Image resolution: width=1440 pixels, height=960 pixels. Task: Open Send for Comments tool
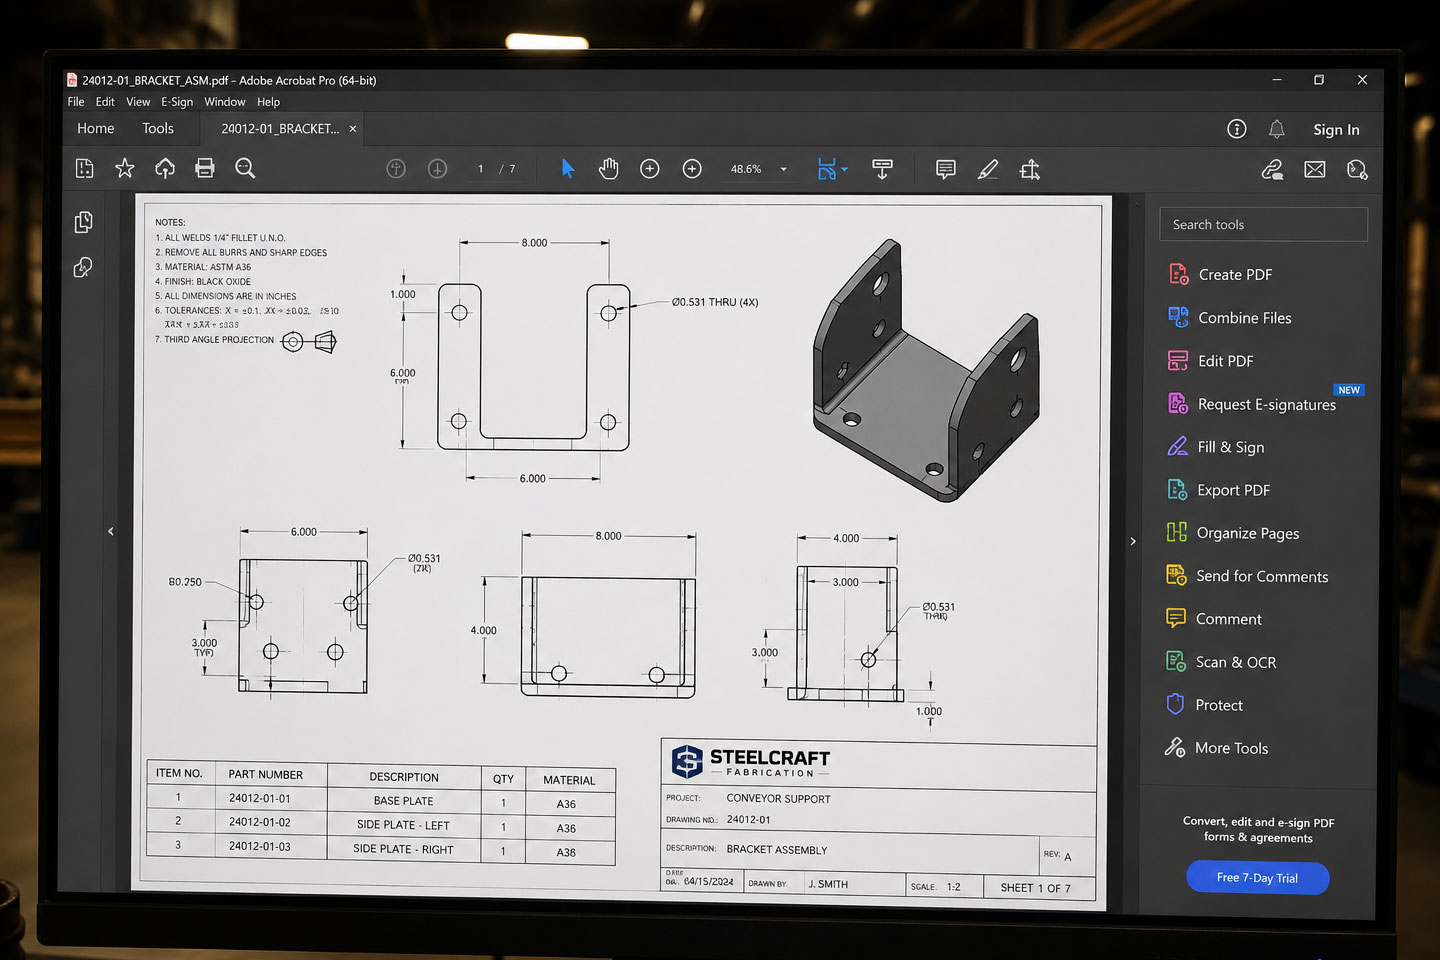click(1247, 576)
